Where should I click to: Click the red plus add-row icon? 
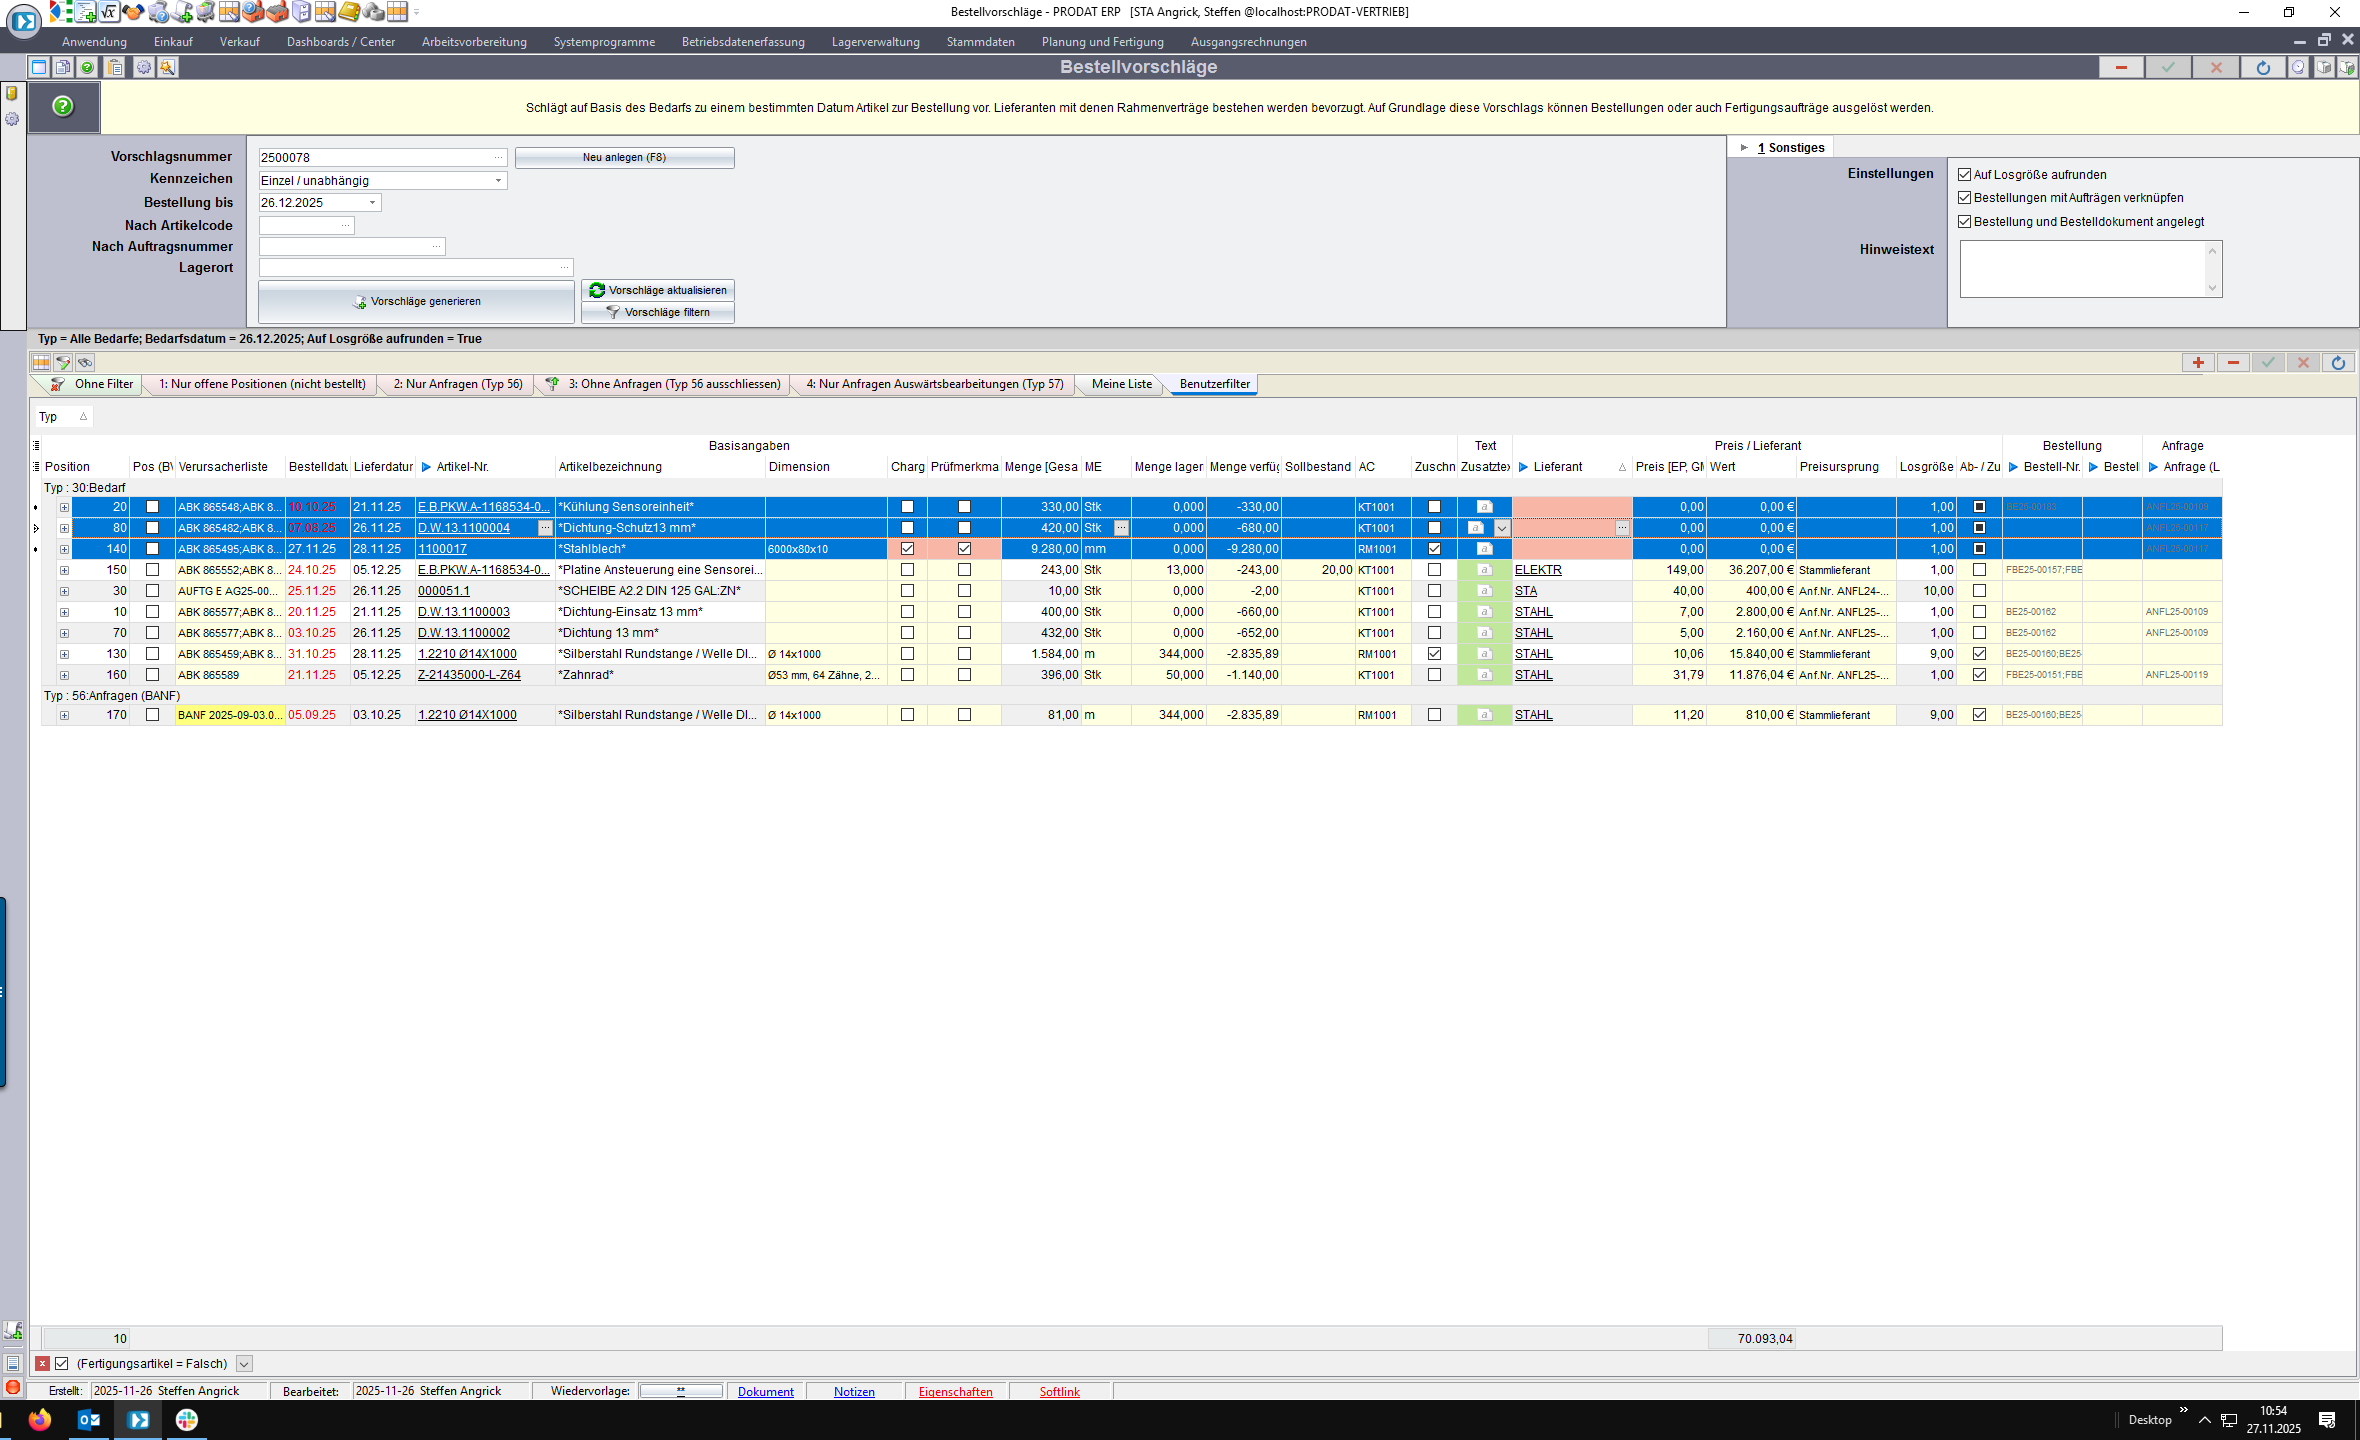click(2198, 363)
